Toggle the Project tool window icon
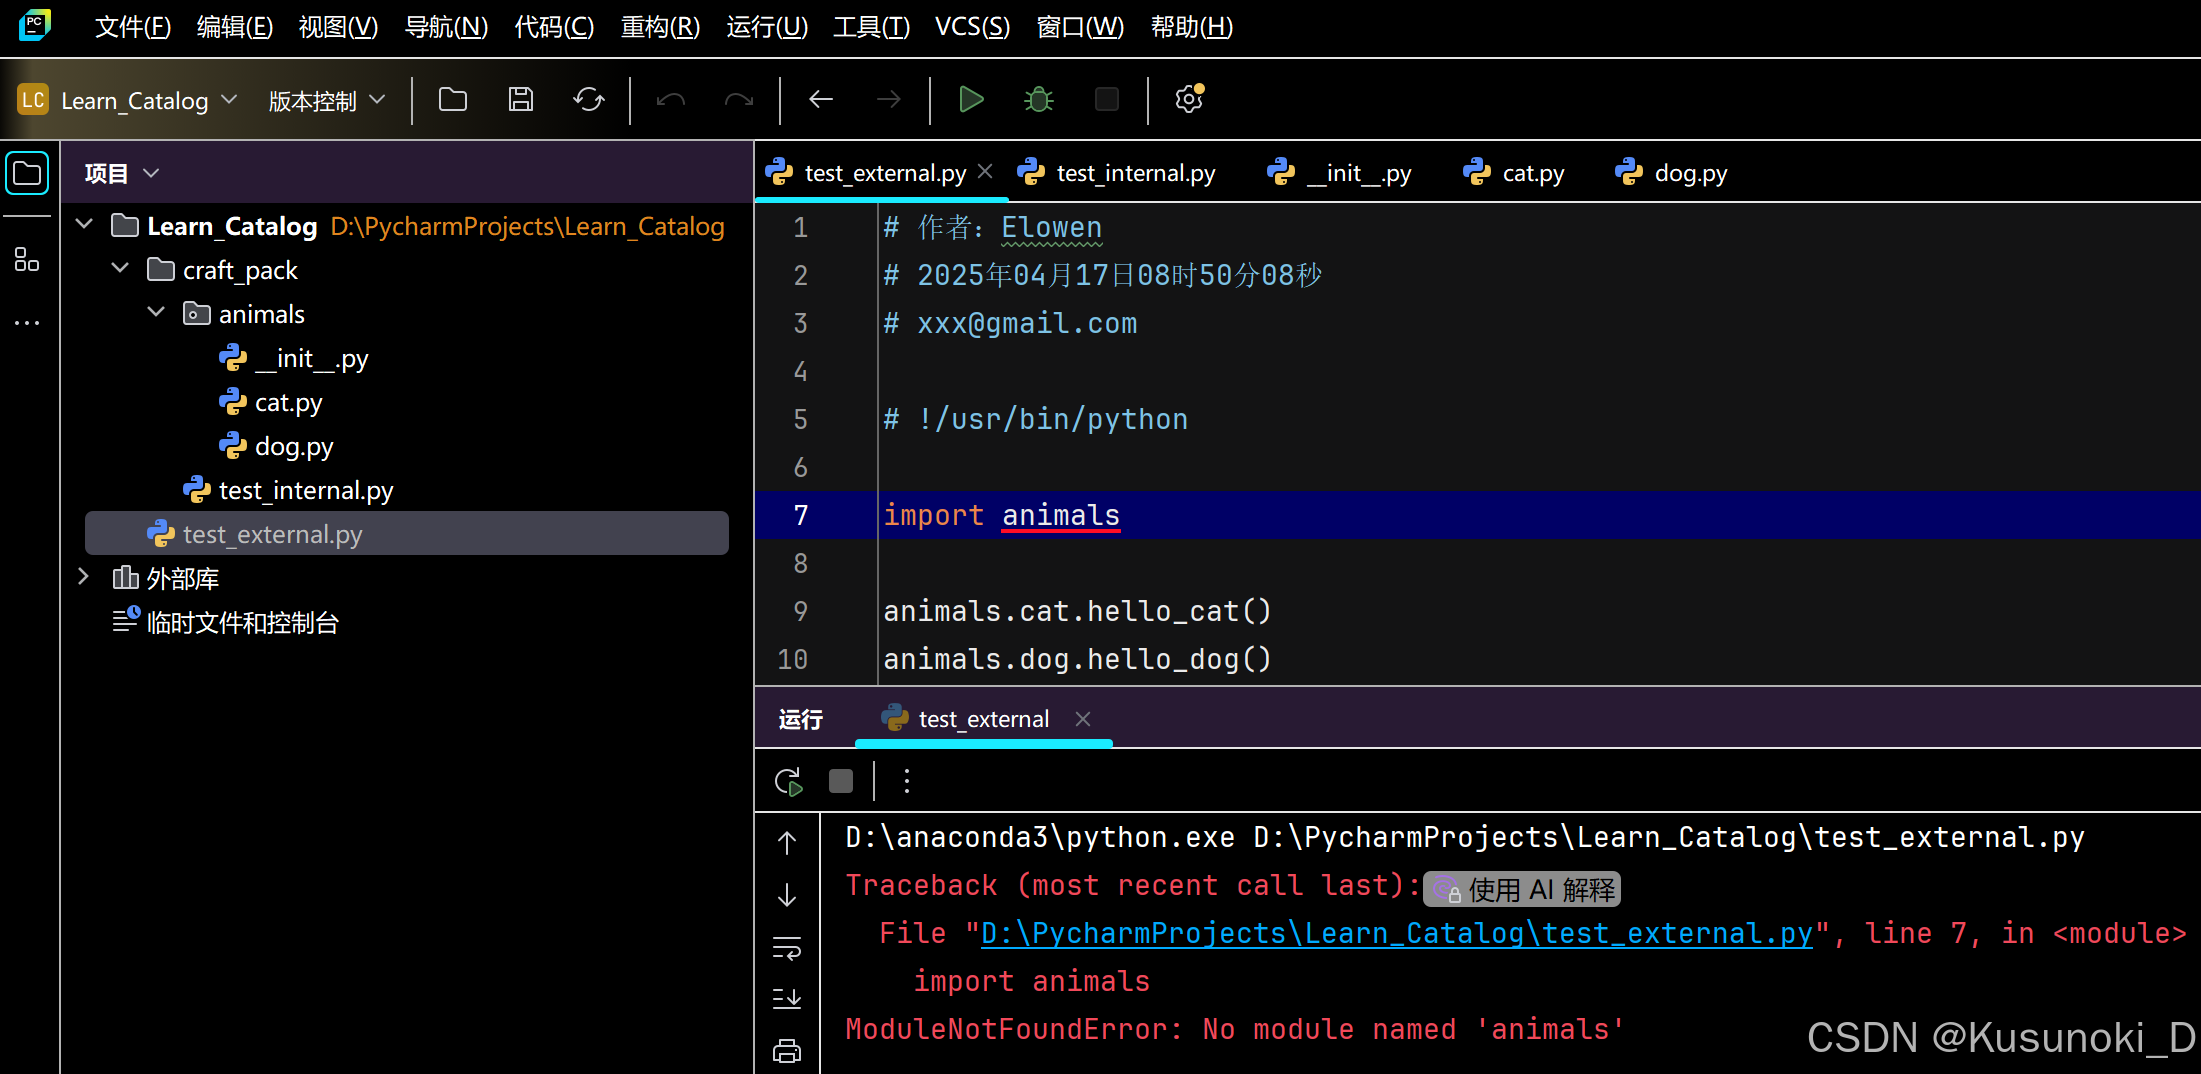Viewport: 2201px width, 1074px height. [27, 174]
